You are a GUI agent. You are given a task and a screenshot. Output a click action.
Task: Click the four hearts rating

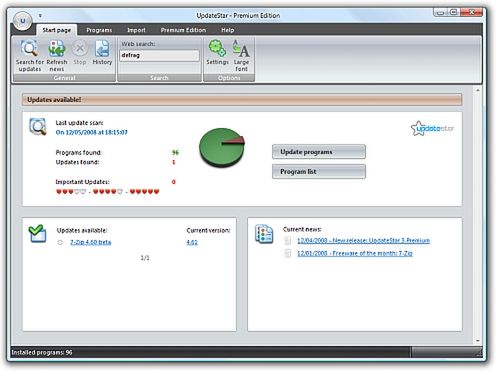coord(108,192)
